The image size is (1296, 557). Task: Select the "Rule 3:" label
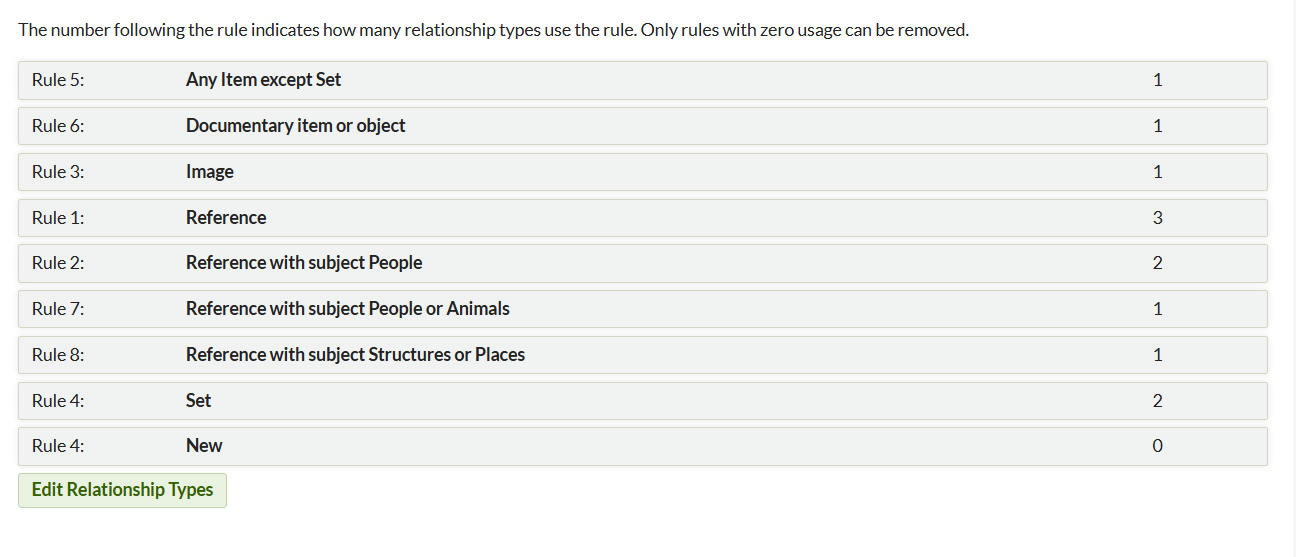(58, 172)
